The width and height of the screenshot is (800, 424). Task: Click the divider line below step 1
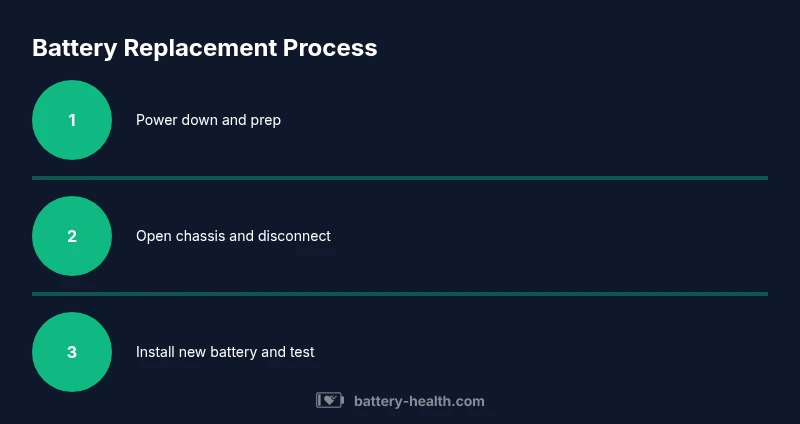point(400,178)
